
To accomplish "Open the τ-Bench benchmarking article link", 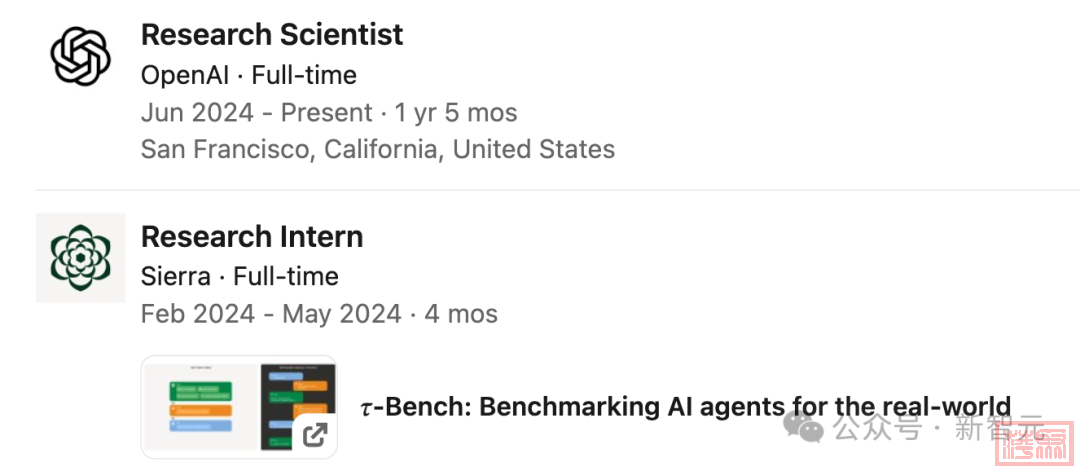I will (685, 407).
